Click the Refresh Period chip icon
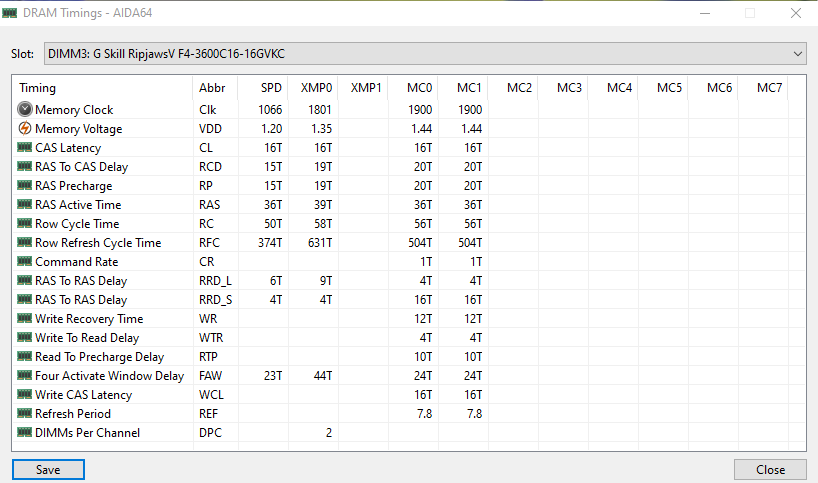 tap(25, 414)
